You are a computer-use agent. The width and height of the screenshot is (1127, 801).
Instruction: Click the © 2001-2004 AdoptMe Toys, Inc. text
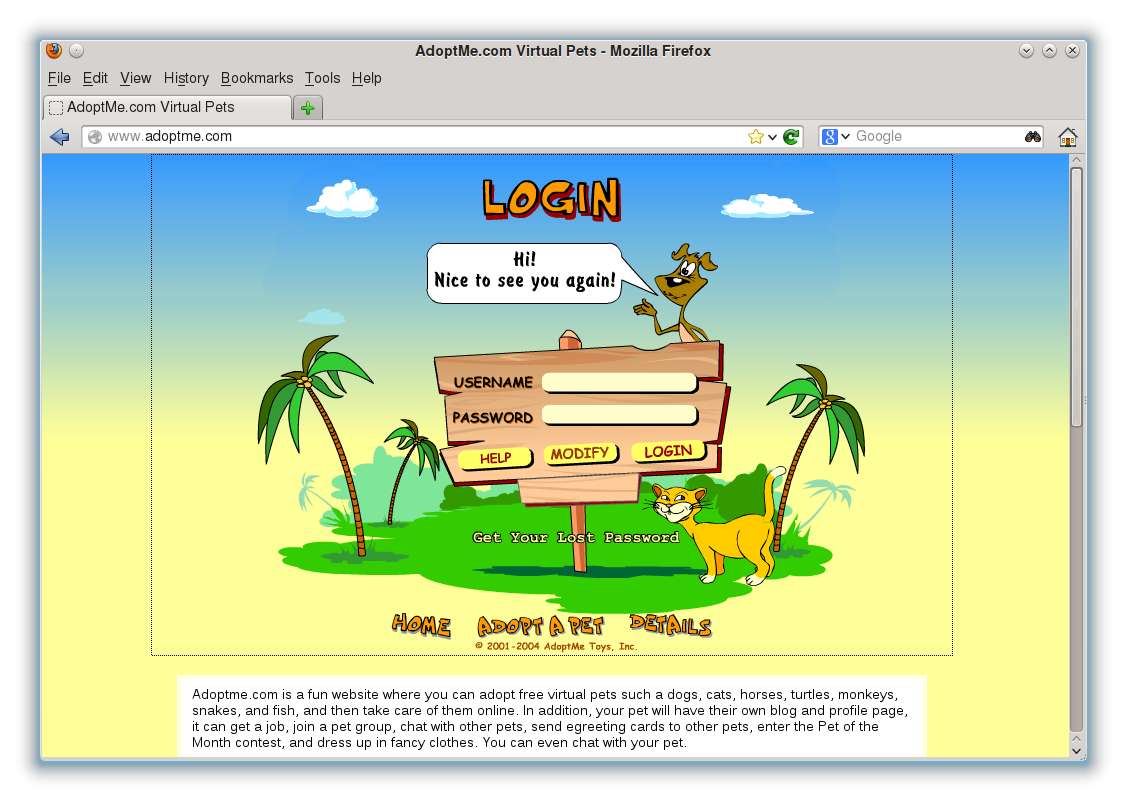[556, 646]
